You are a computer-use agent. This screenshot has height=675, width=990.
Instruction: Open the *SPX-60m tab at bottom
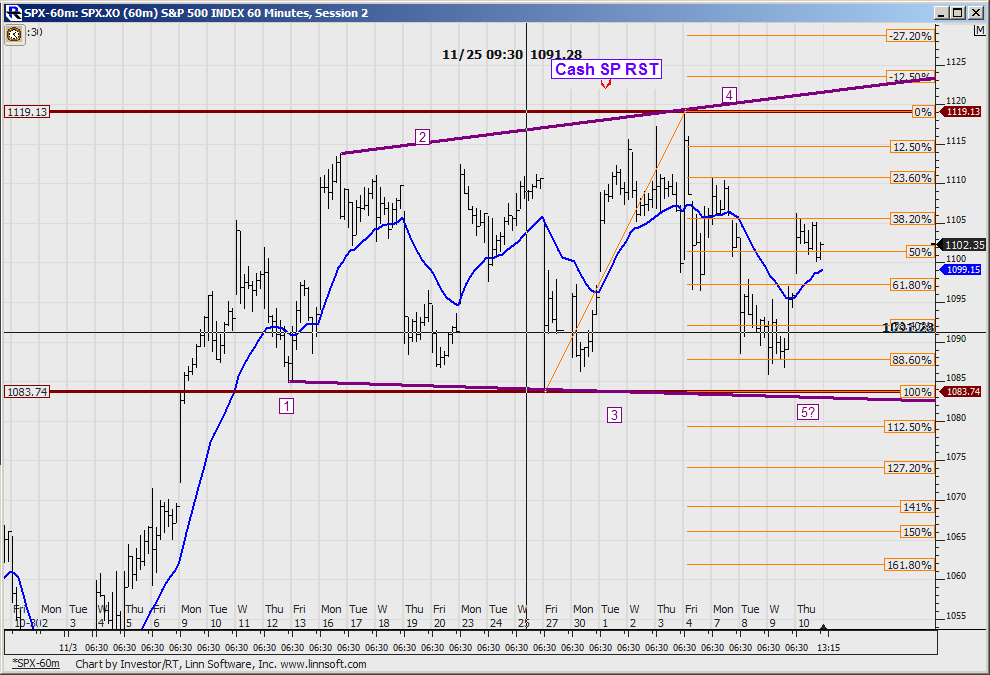[x=34, y=664]
